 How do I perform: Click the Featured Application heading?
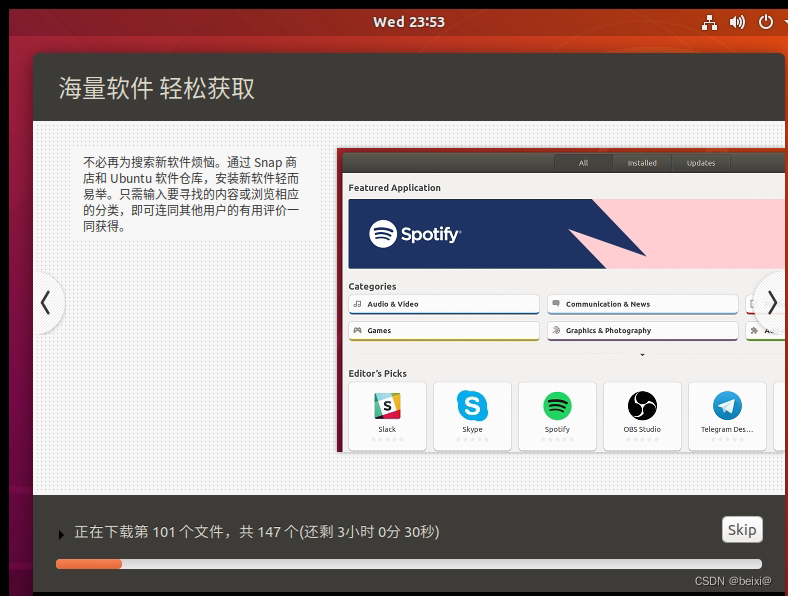[395, 187]
